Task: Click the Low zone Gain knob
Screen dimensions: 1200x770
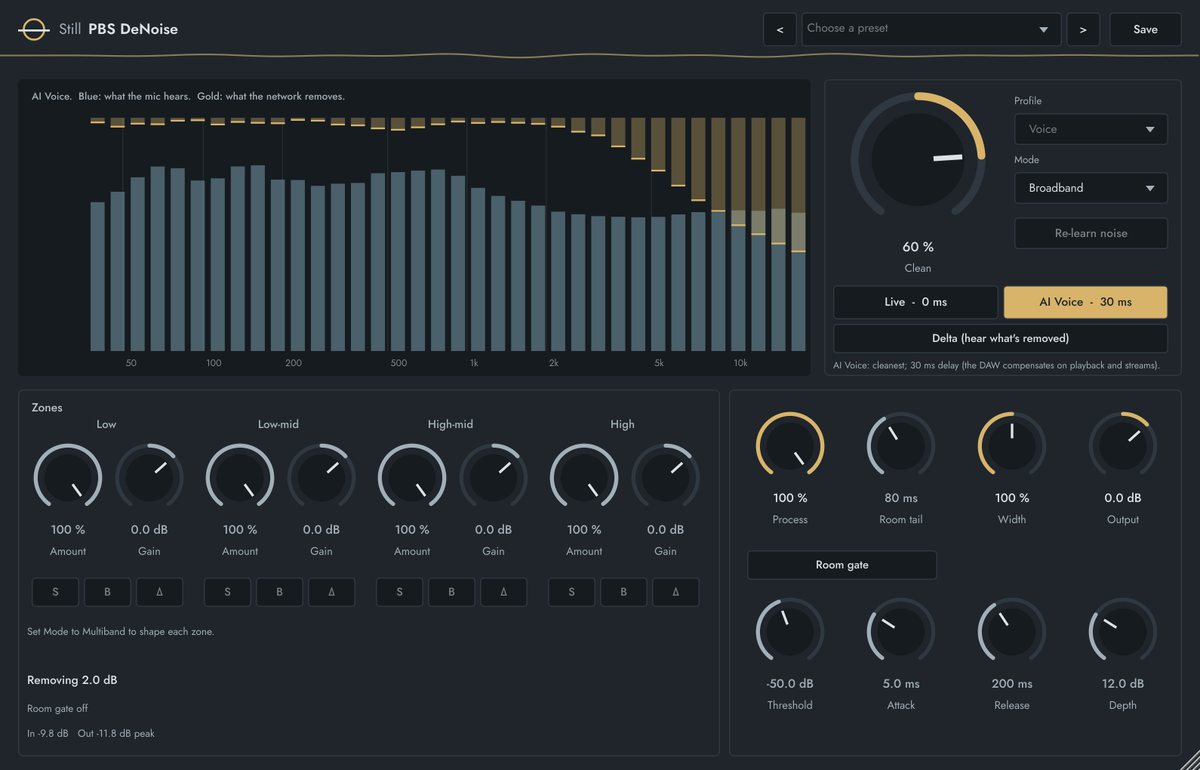Action: point(149,478)
